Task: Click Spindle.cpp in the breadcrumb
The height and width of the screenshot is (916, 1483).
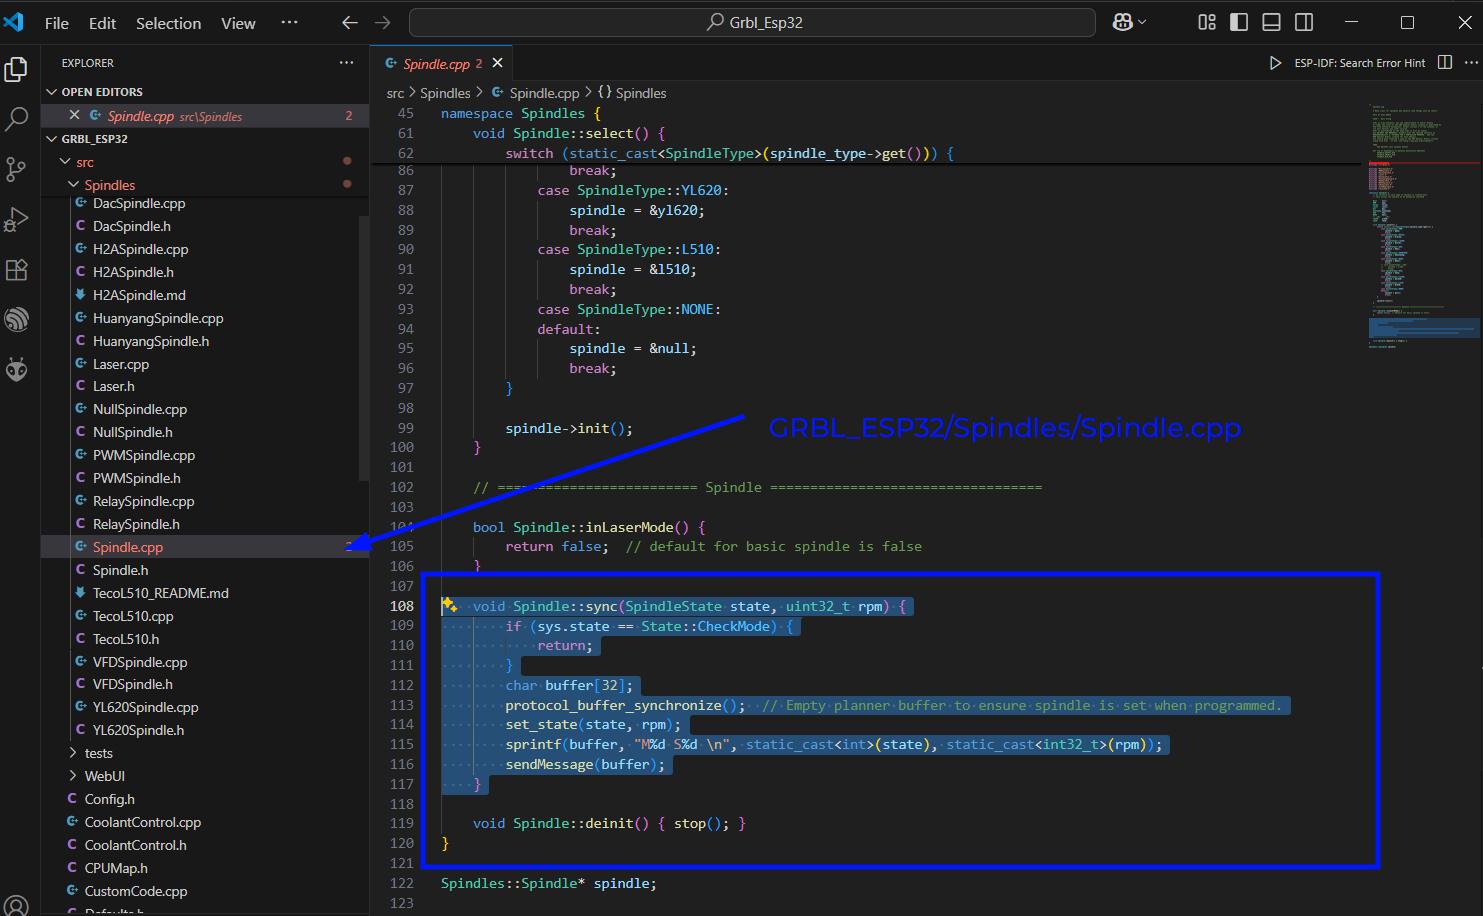Action: (x=544, y=93)
